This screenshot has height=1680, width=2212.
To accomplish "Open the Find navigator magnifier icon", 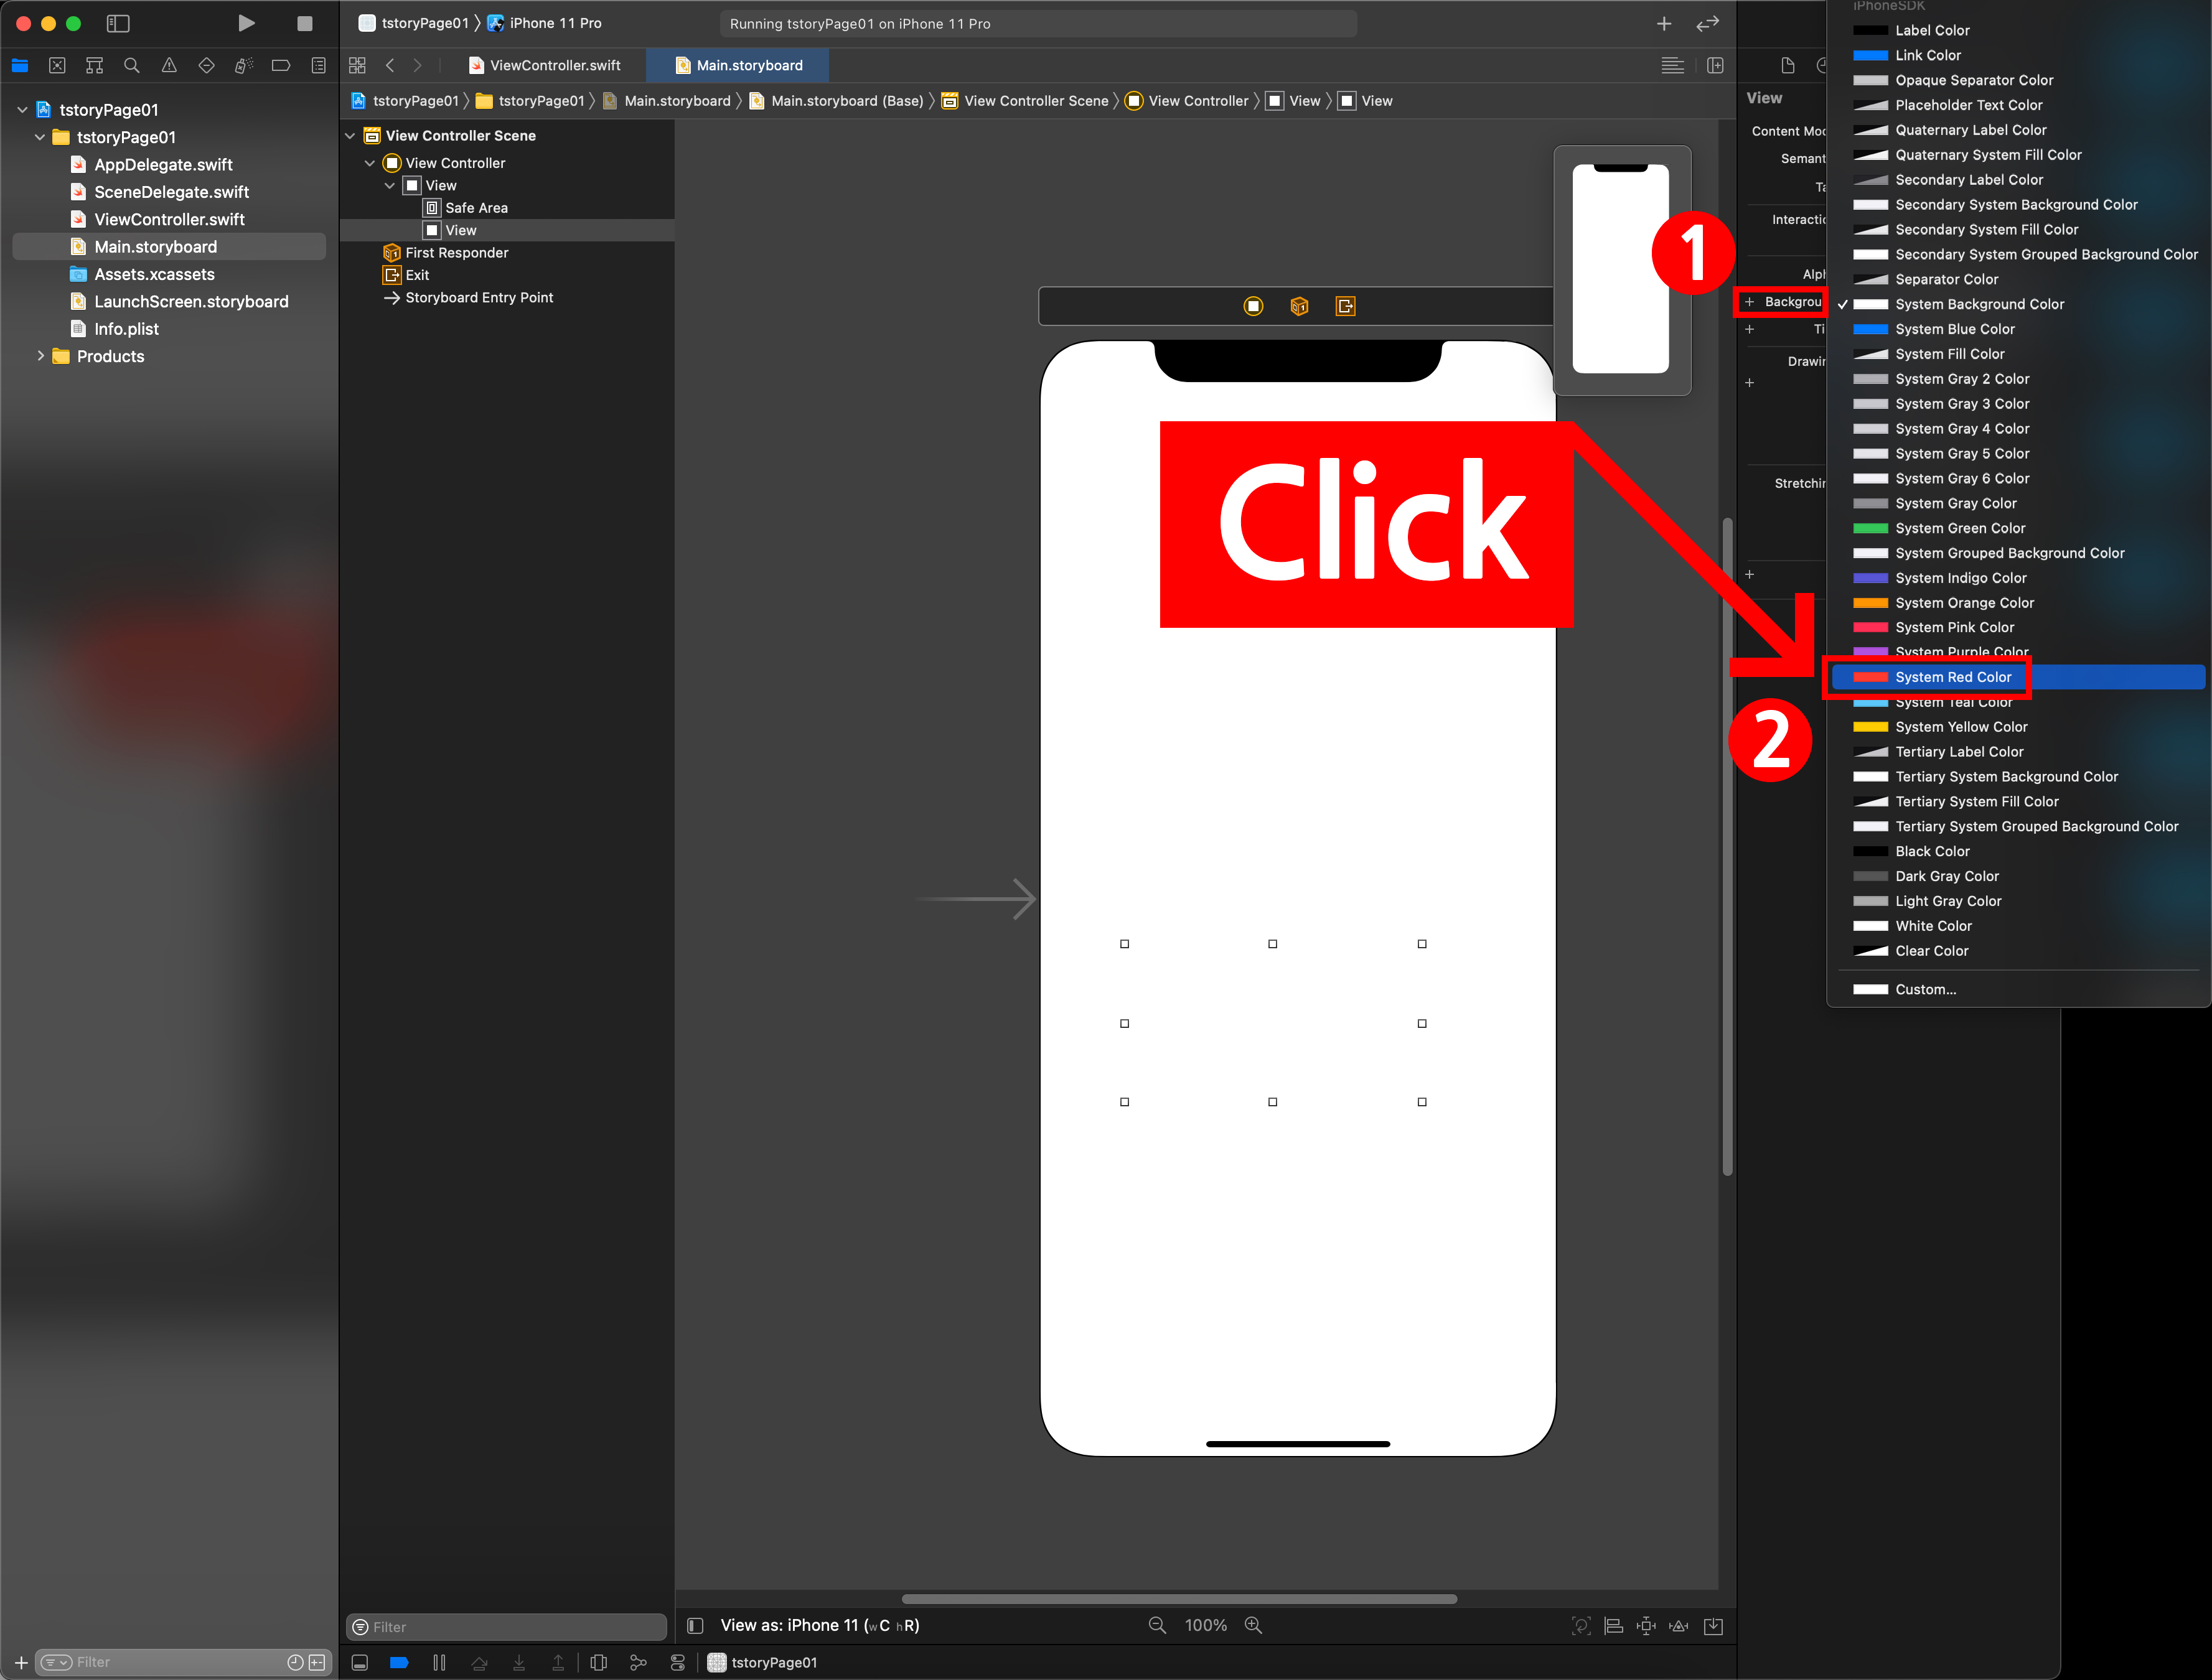I will (x=131, y=66).
